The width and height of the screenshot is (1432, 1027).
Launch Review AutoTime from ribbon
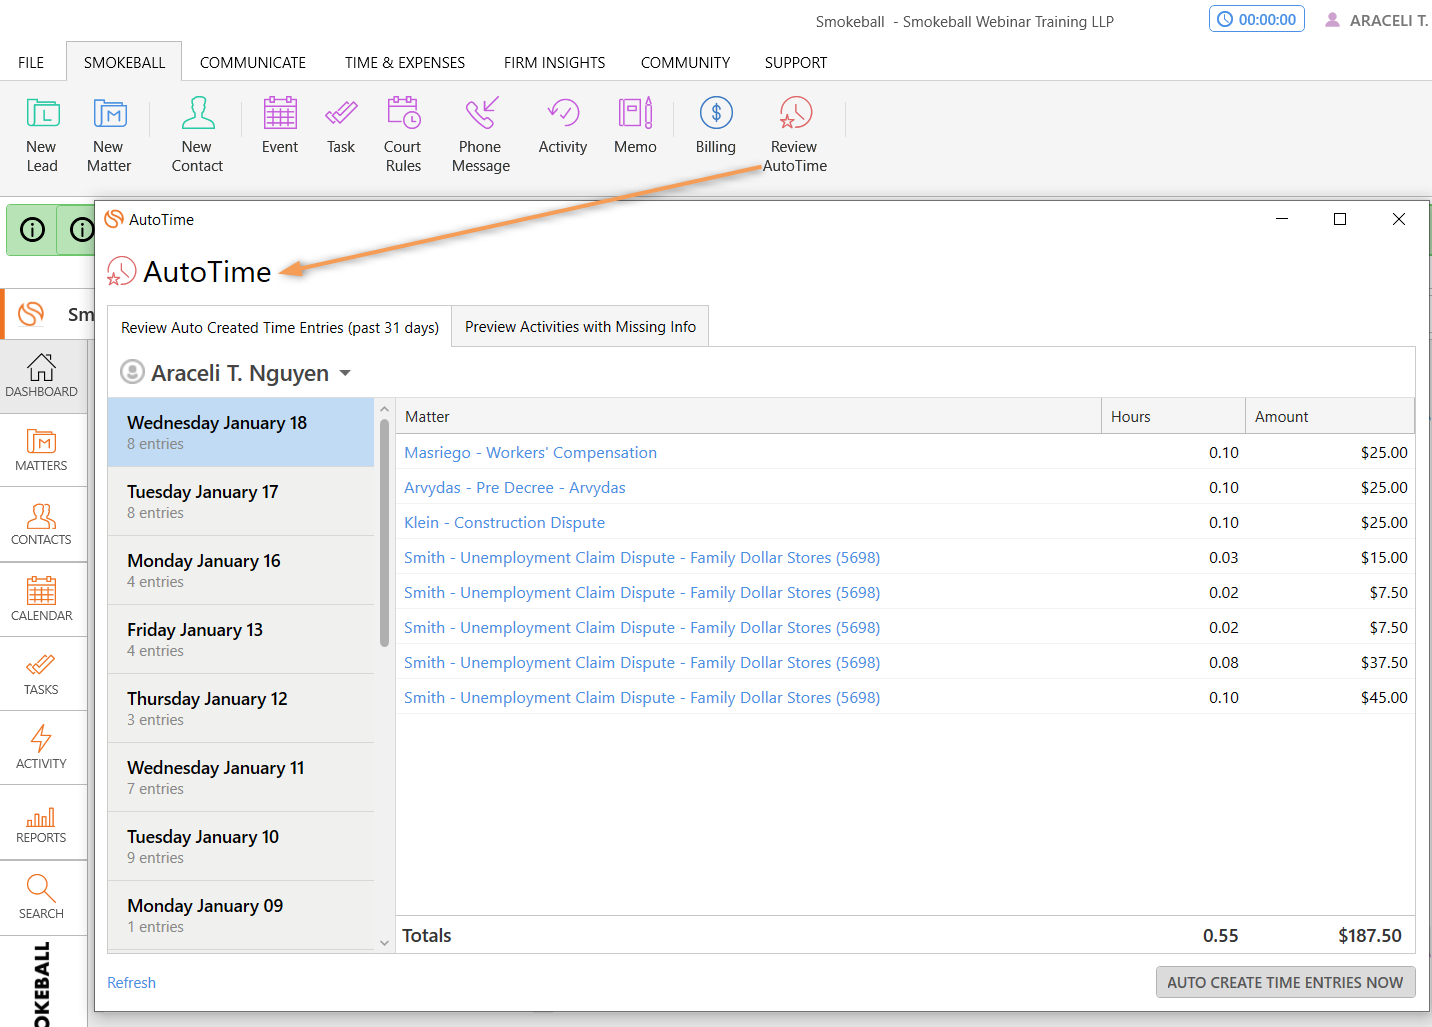[795, 136]
